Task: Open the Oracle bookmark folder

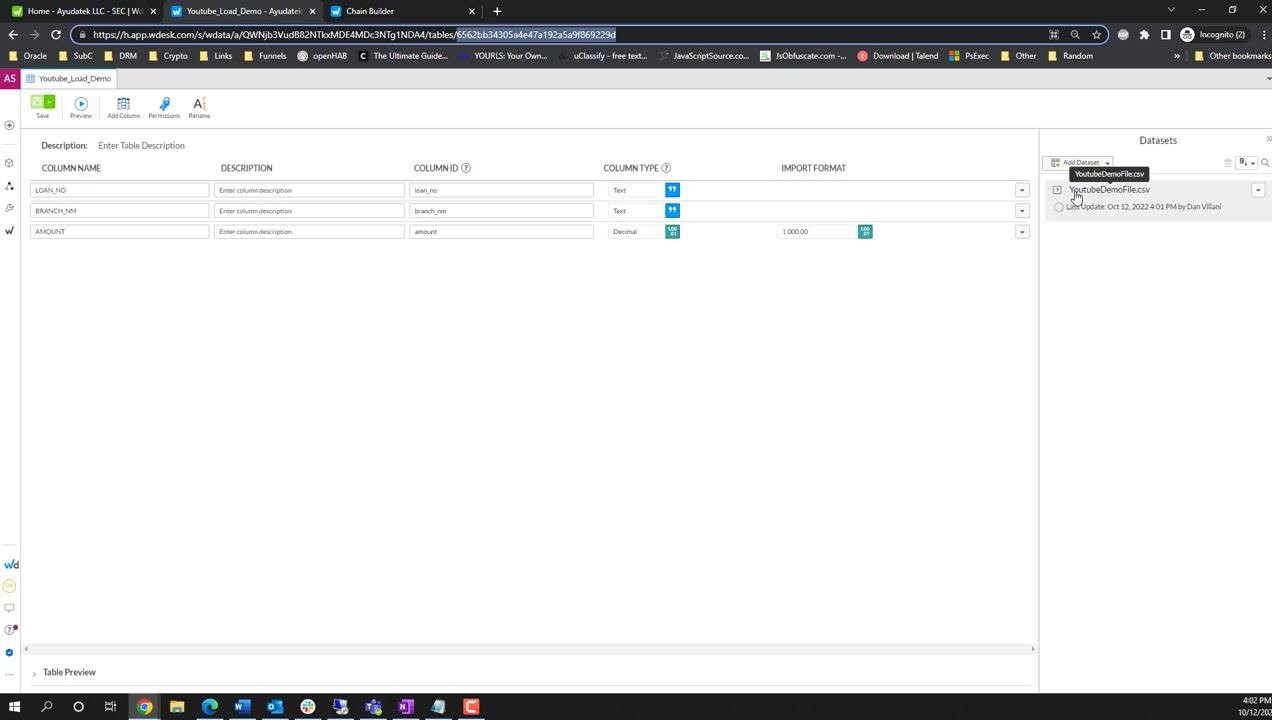Action: tap(28, 56)
